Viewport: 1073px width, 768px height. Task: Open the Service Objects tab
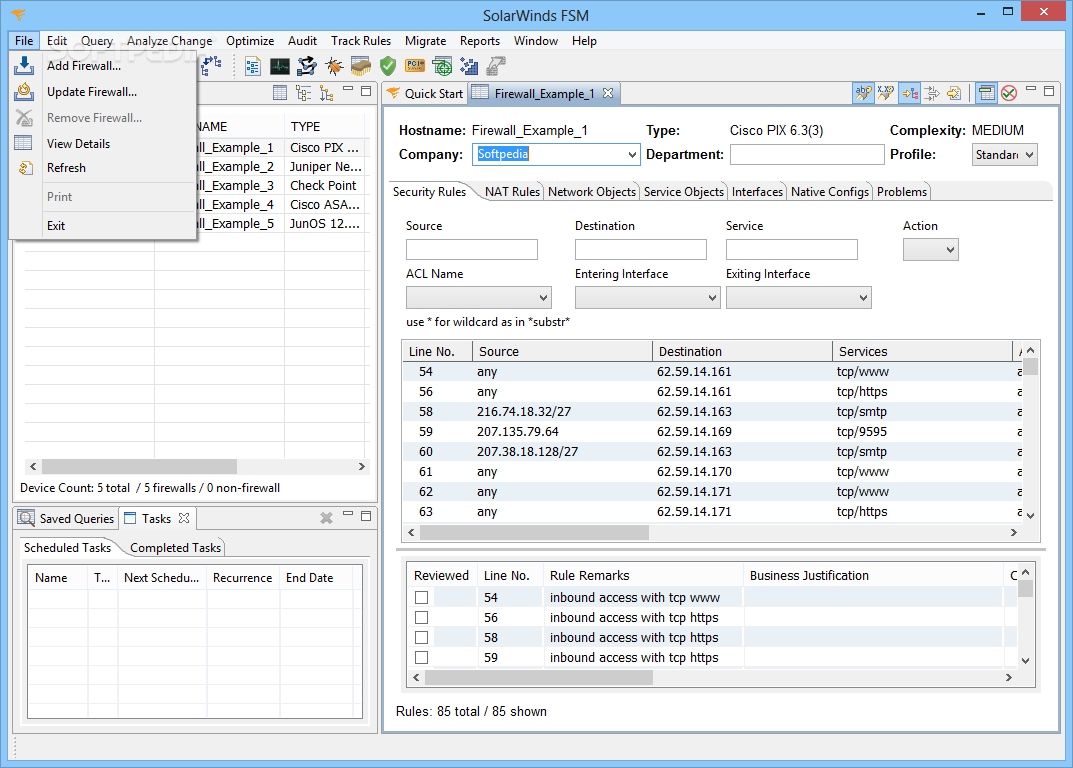[x=684, y=192]
